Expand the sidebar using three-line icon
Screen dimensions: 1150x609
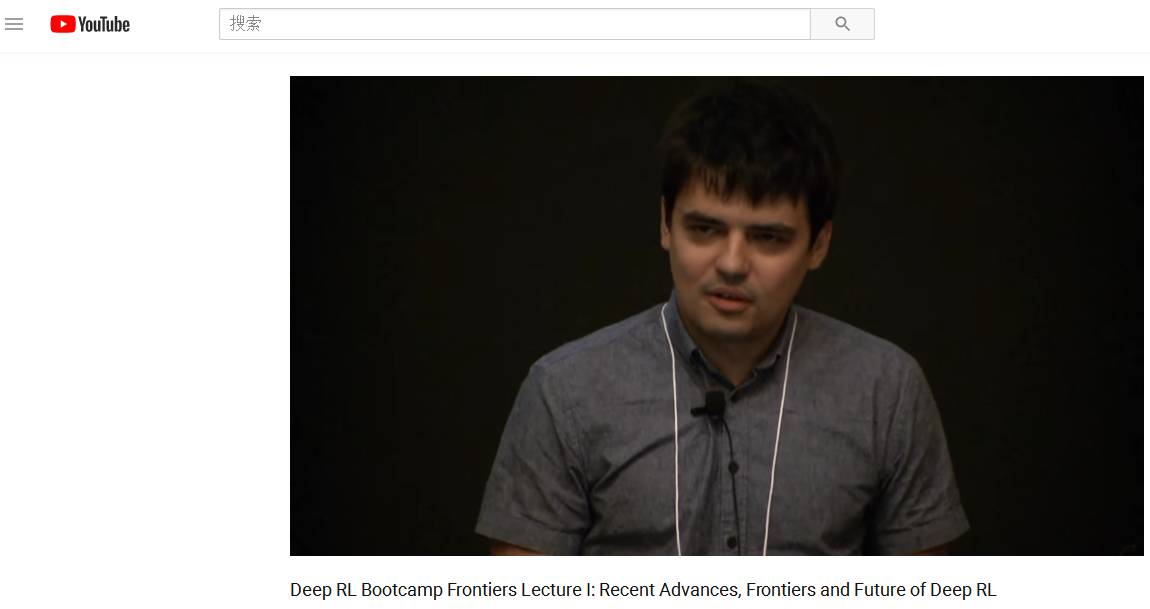click(x=14, y=24)
